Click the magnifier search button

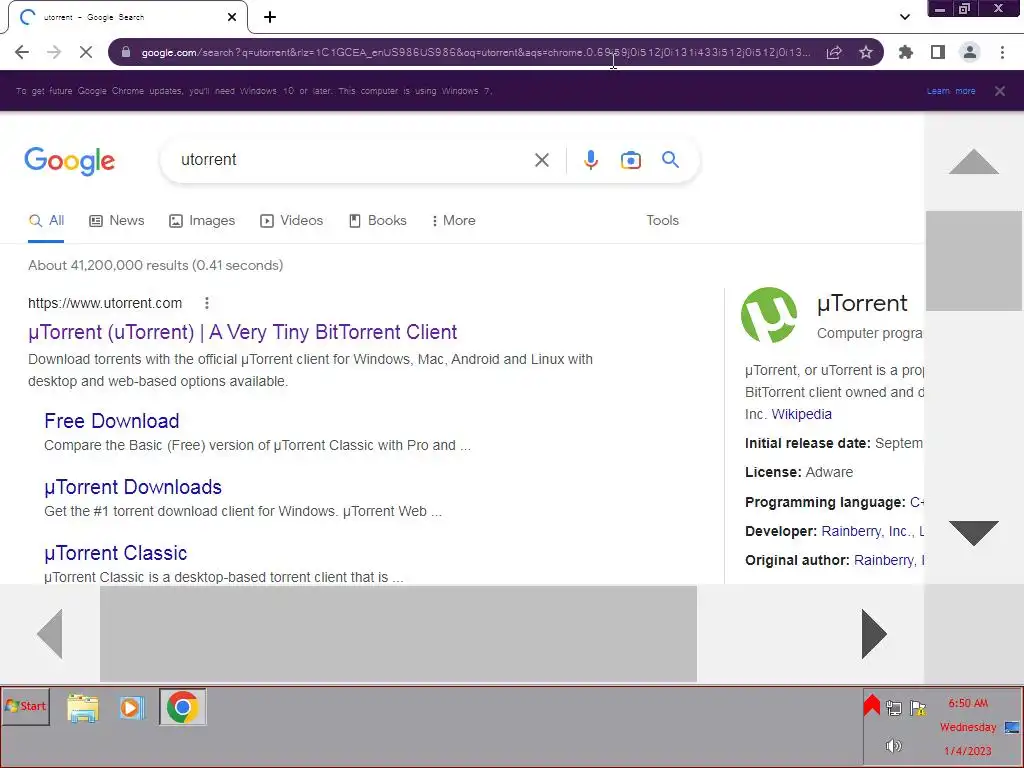click(x=670, y=160)
